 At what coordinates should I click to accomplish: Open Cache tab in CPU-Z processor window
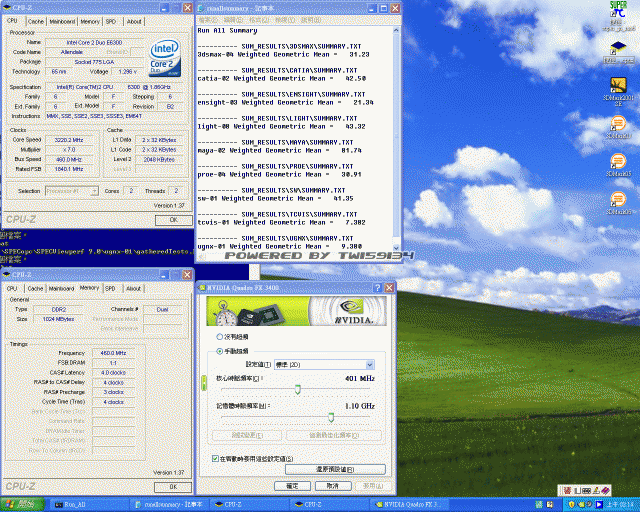coord(36,21)
